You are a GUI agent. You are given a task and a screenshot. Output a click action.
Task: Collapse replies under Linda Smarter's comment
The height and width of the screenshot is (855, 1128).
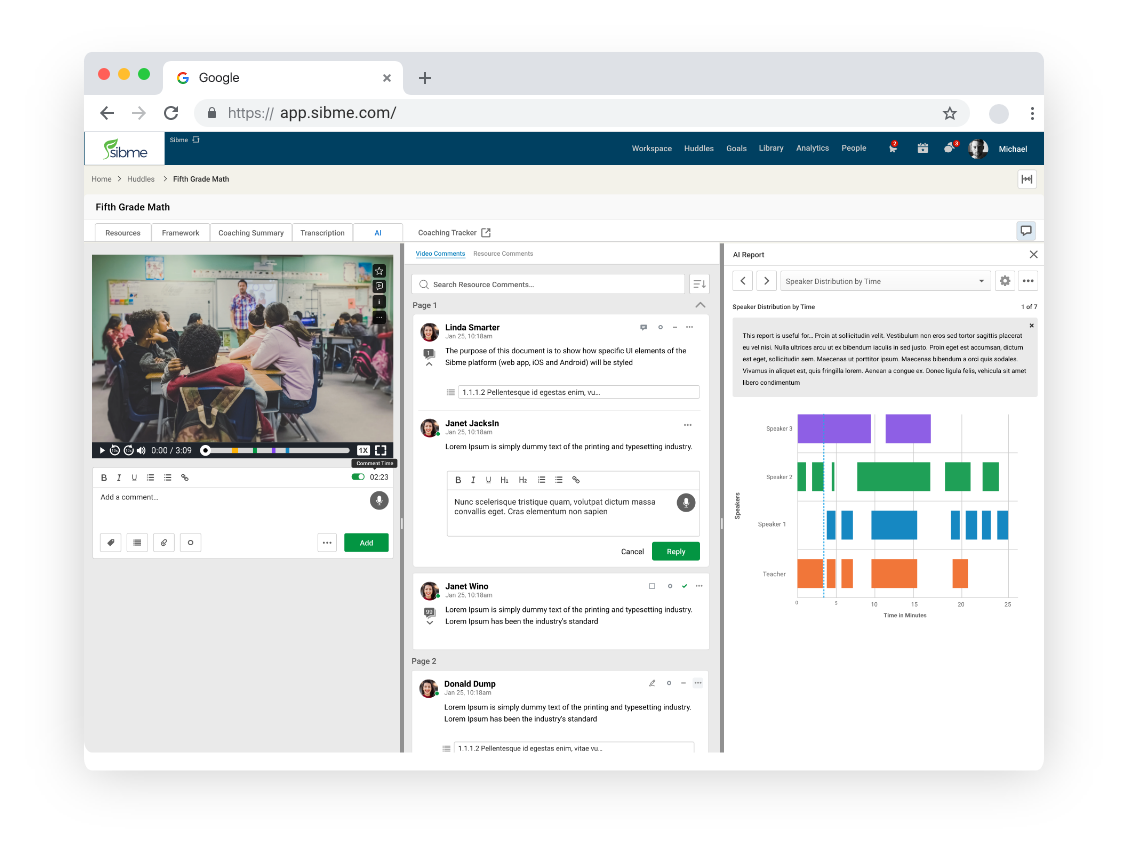click(429, 365)
